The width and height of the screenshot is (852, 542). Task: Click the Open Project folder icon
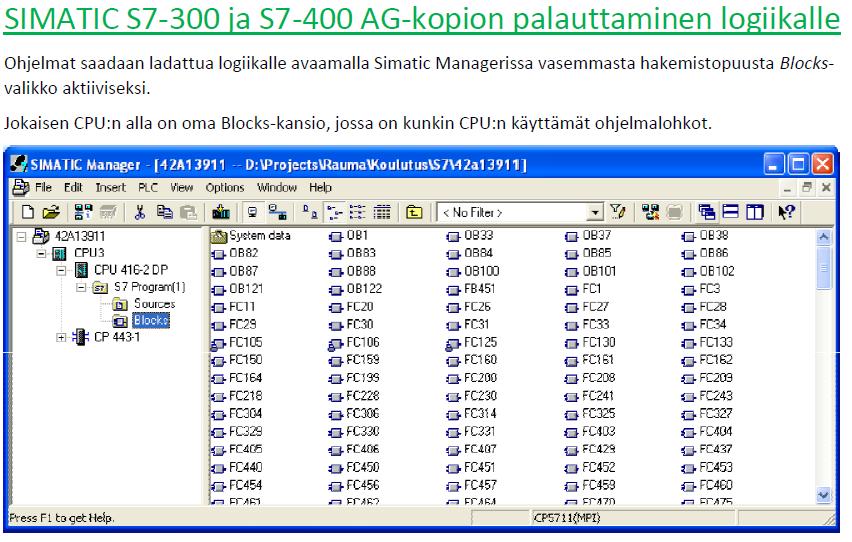pos(51,211)
